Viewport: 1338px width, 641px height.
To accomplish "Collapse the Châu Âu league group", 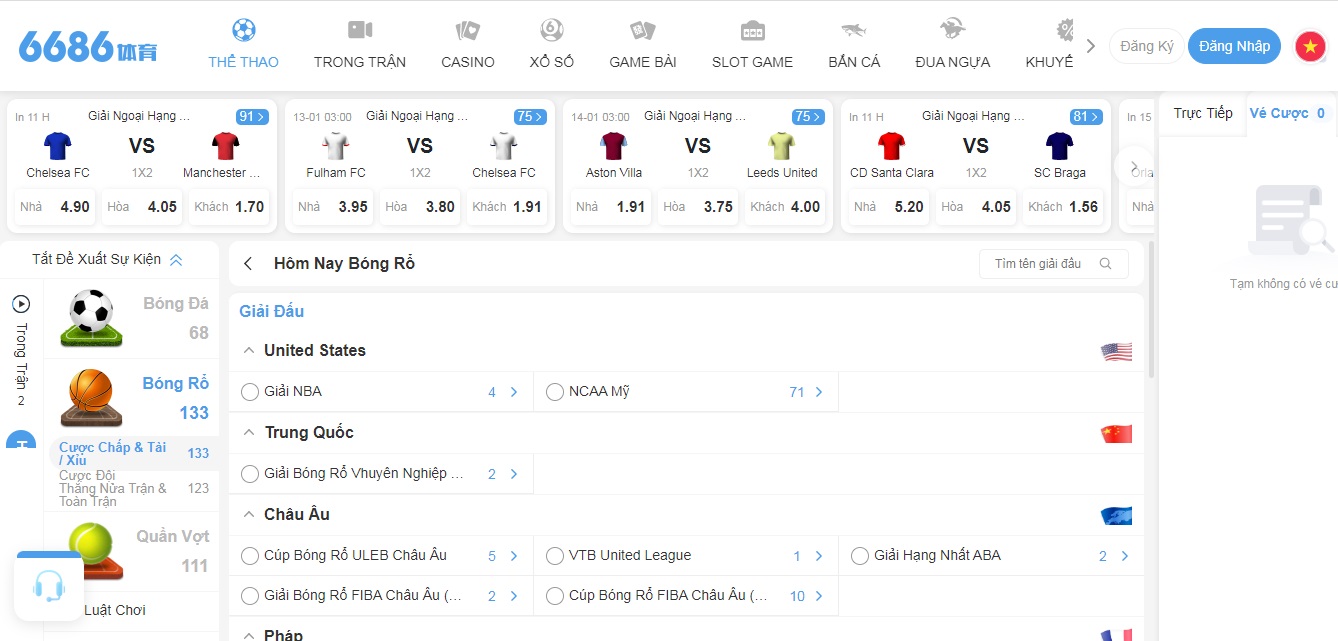I will tap(248, 515).
